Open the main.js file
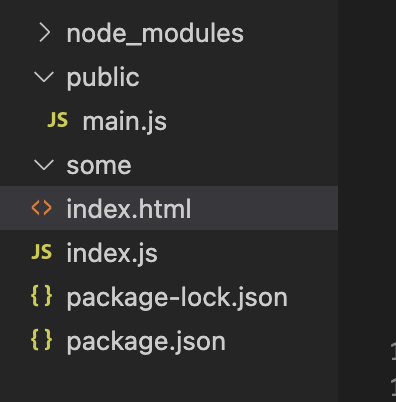This screenshot has width=396, height=402. click(125, 122)
